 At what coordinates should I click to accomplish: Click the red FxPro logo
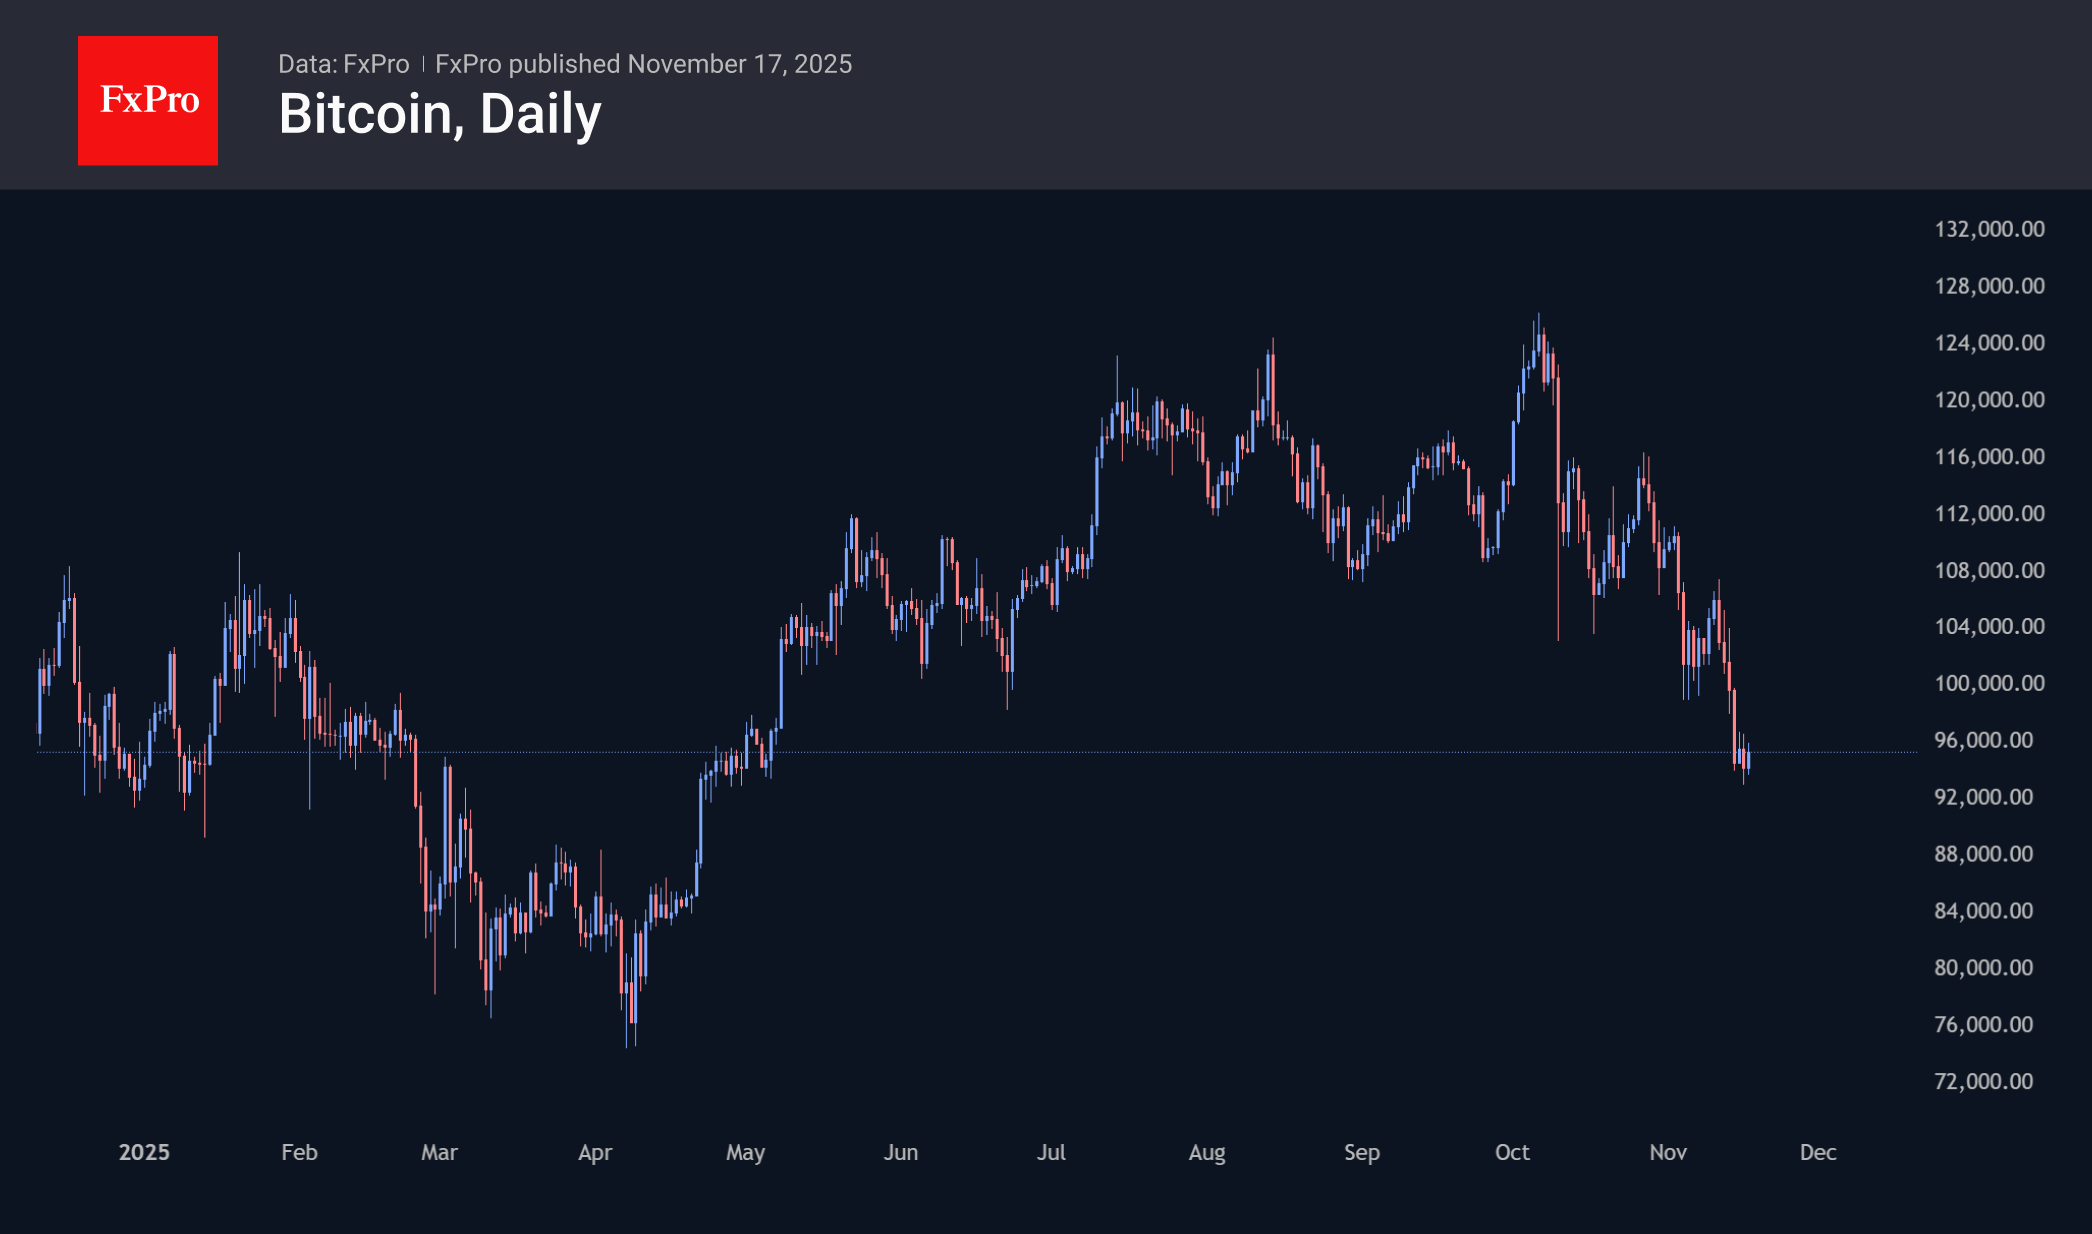pos(148,100)
